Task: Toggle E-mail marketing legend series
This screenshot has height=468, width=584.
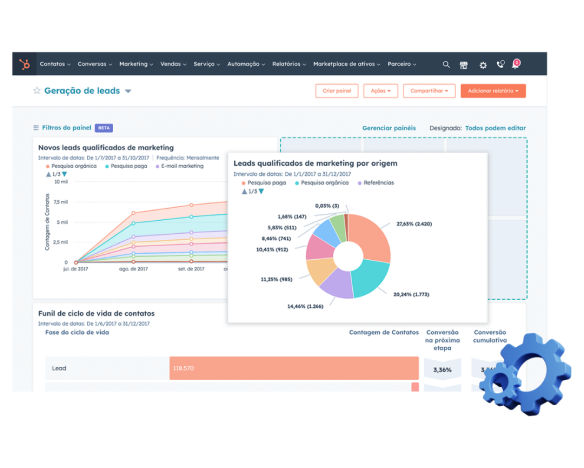Action: [x=180, y=166]
